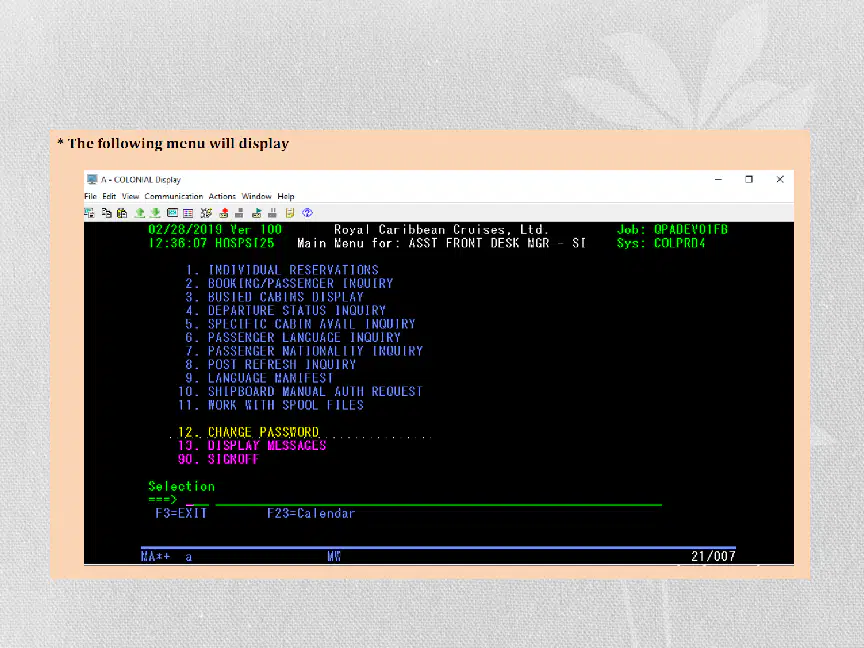Image resolution: width=864 pixels, height=648 pixels.
Task: Click the F23=Calendar function key label
Action: click(311, 514)
